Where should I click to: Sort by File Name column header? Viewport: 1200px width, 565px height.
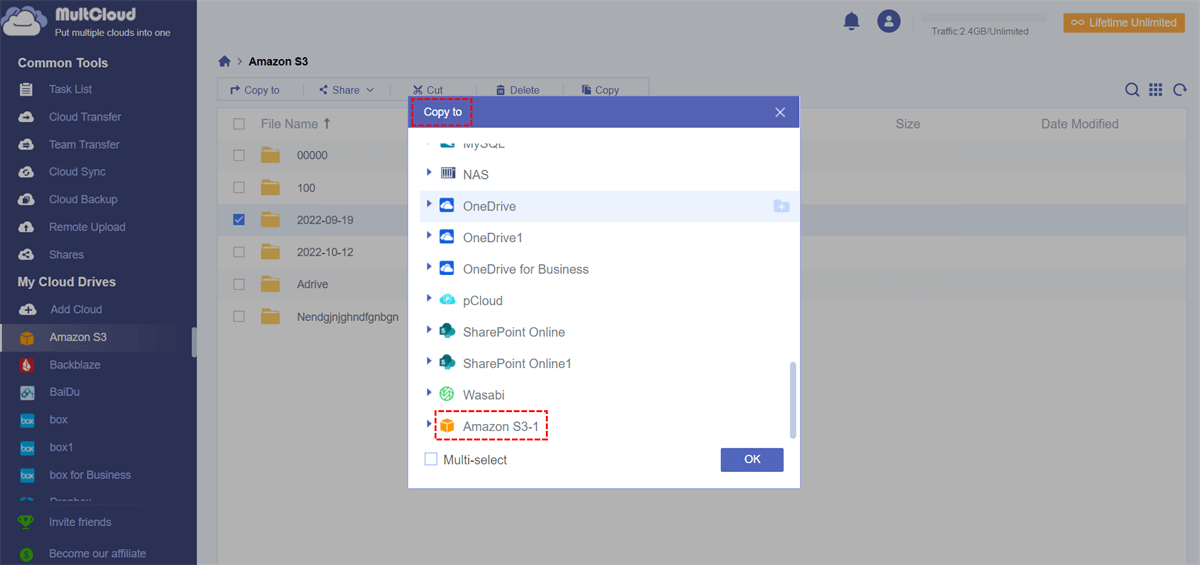pos(295,124)
